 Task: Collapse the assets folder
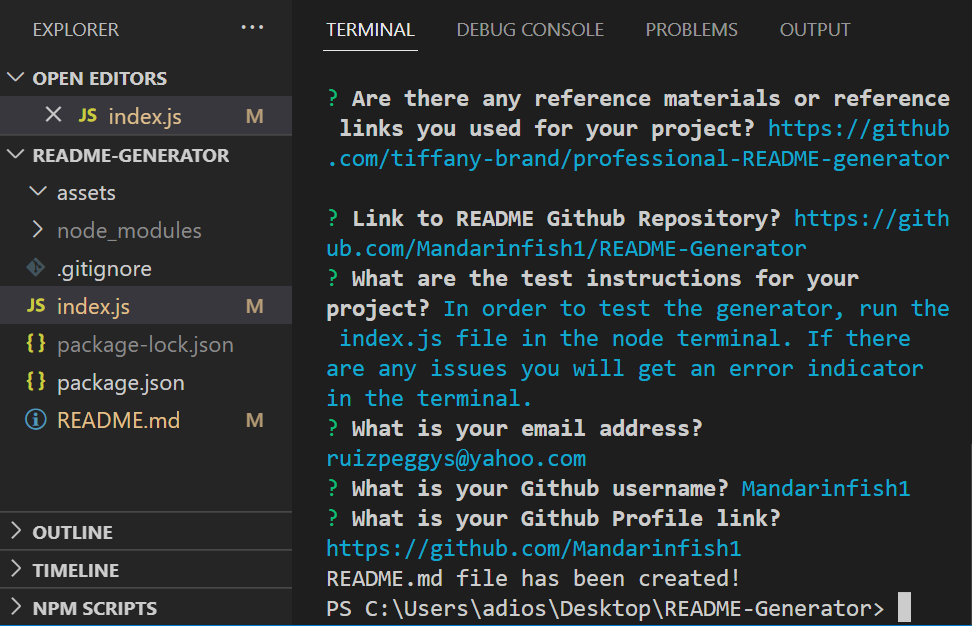(37, 192)
